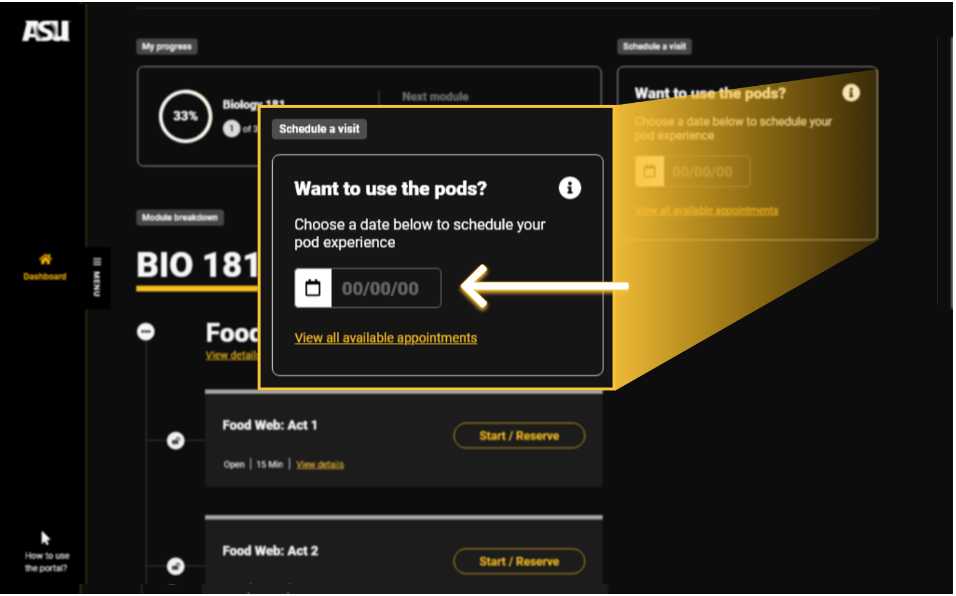This screenshot has height=596, width=956.
Task: Open How to use the portal help
Action: click(x=46, y=561)
